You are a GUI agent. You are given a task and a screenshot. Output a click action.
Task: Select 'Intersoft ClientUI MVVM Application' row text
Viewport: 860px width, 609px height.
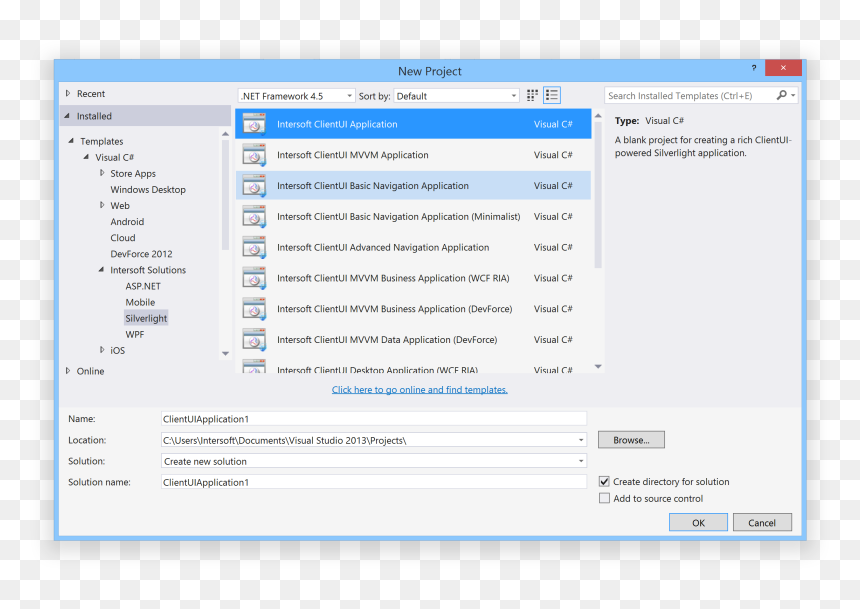tap(353, 155)
